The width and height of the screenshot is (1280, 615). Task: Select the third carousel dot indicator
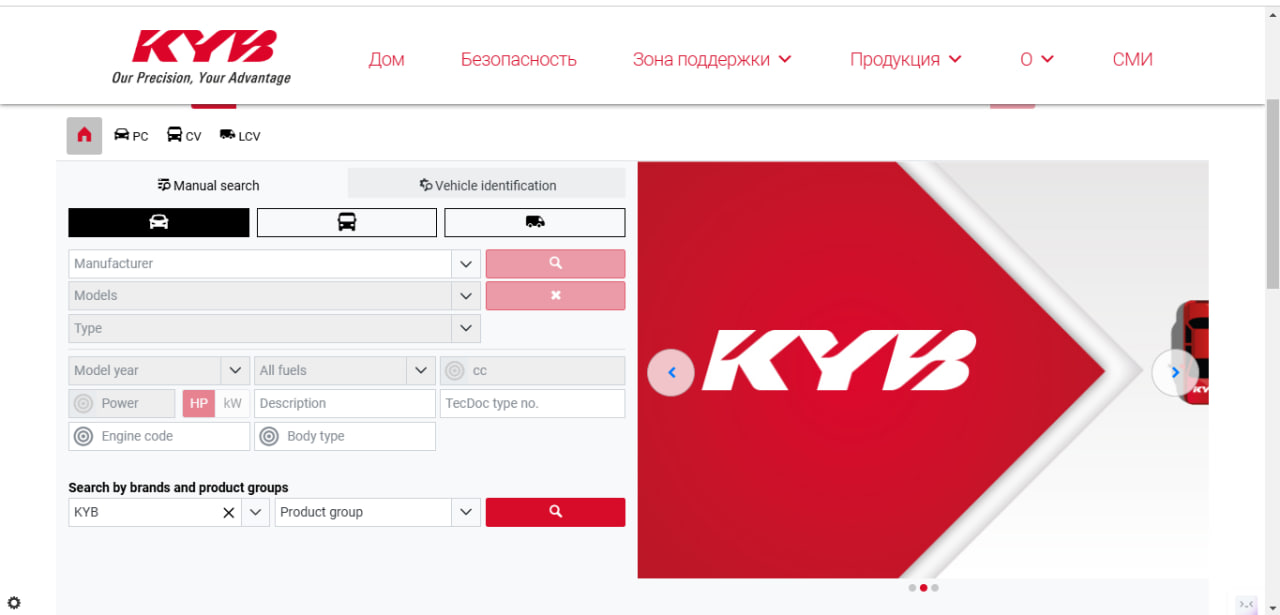(x=935, y=588)
